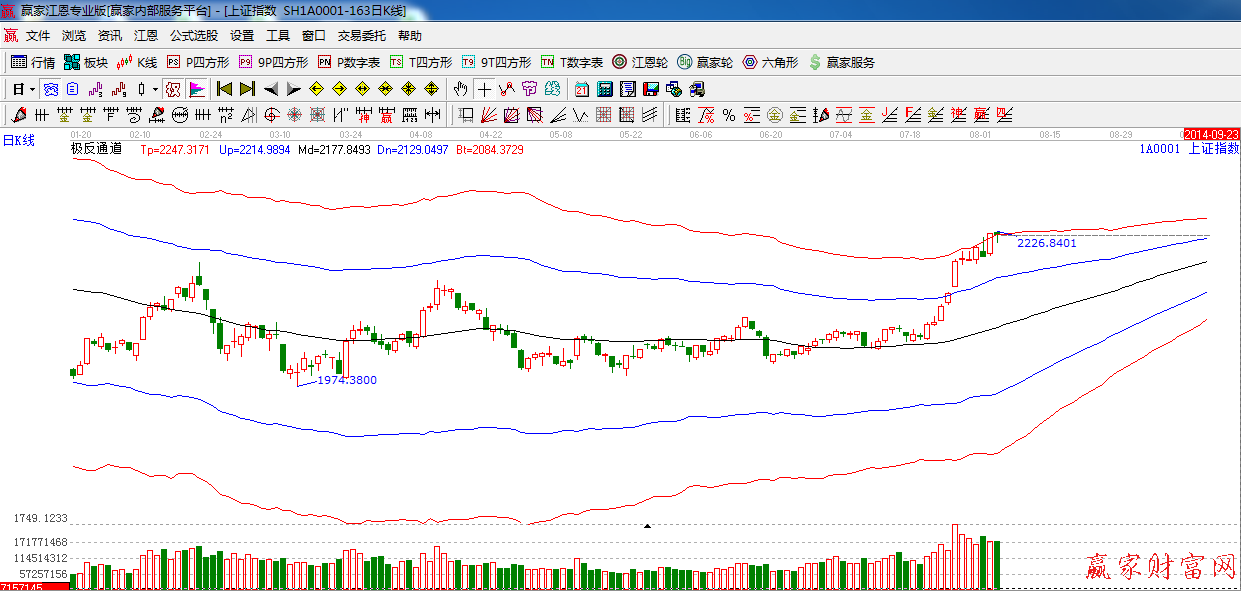The height and width of the screenshot is (591, 1241).
Task: Select the hand pan tool
Action: coord(460,89)
